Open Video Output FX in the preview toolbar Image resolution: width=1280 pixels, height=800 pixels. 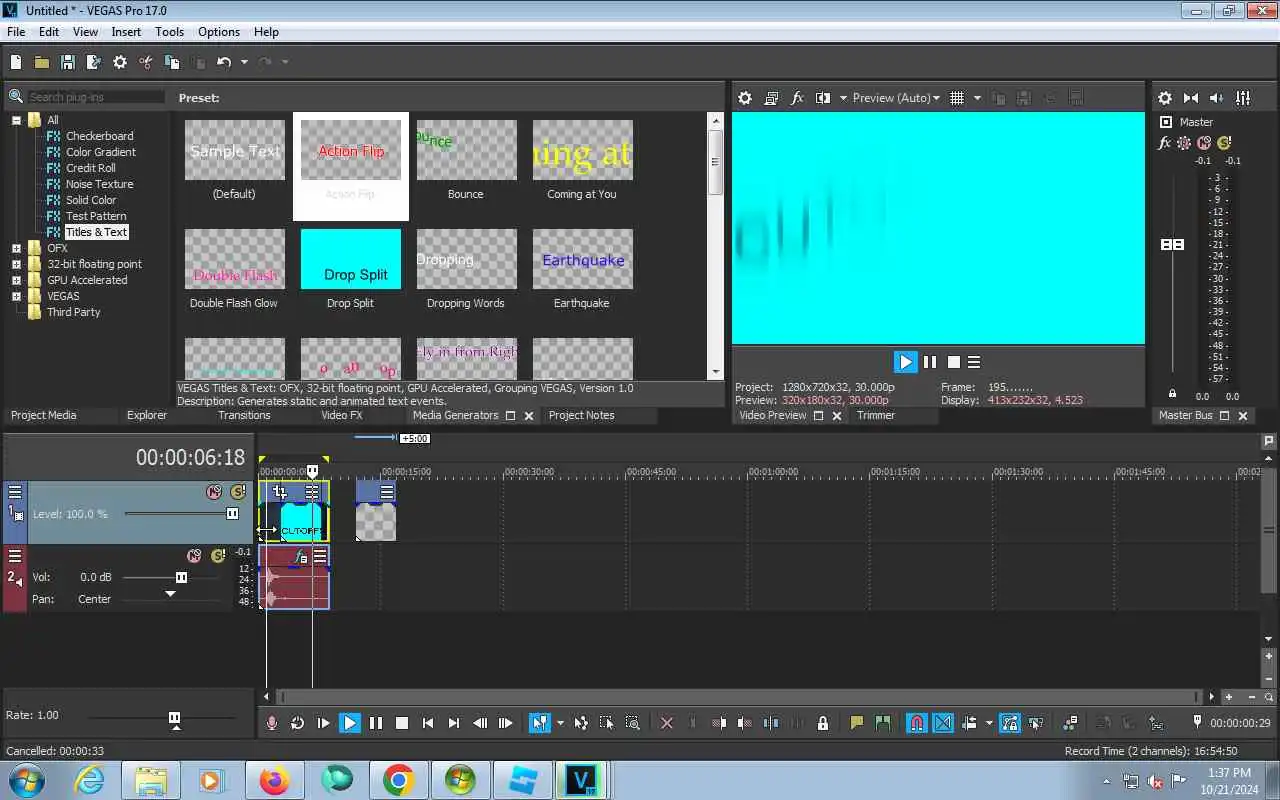pyautogui.click(x=797, y=98)
